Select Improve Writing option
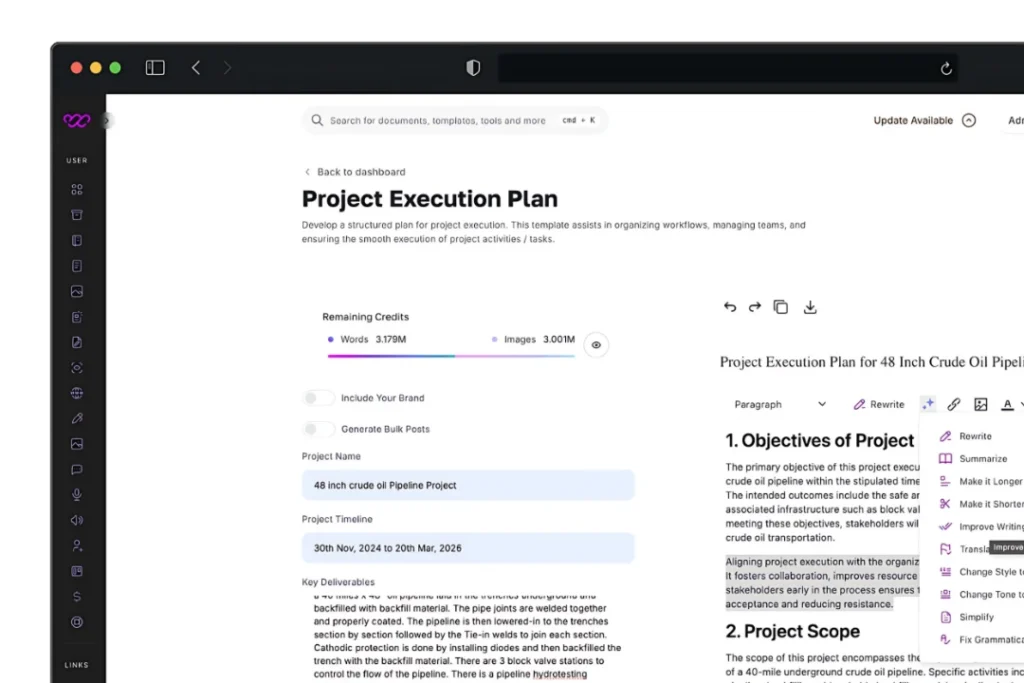The width and height of the screenshot is (1024, 683). pyautogui.click(x=981, y=526)
